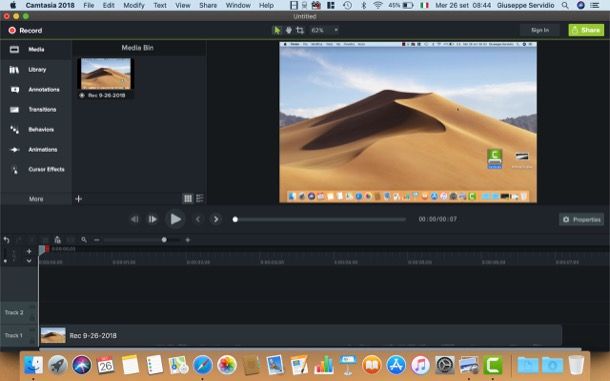Image resolution: width=610 pixels, height=381 pixels.
Task: Select the Rec 9-26-2018 clip on timeline
Action: click(x=301, y=335)
